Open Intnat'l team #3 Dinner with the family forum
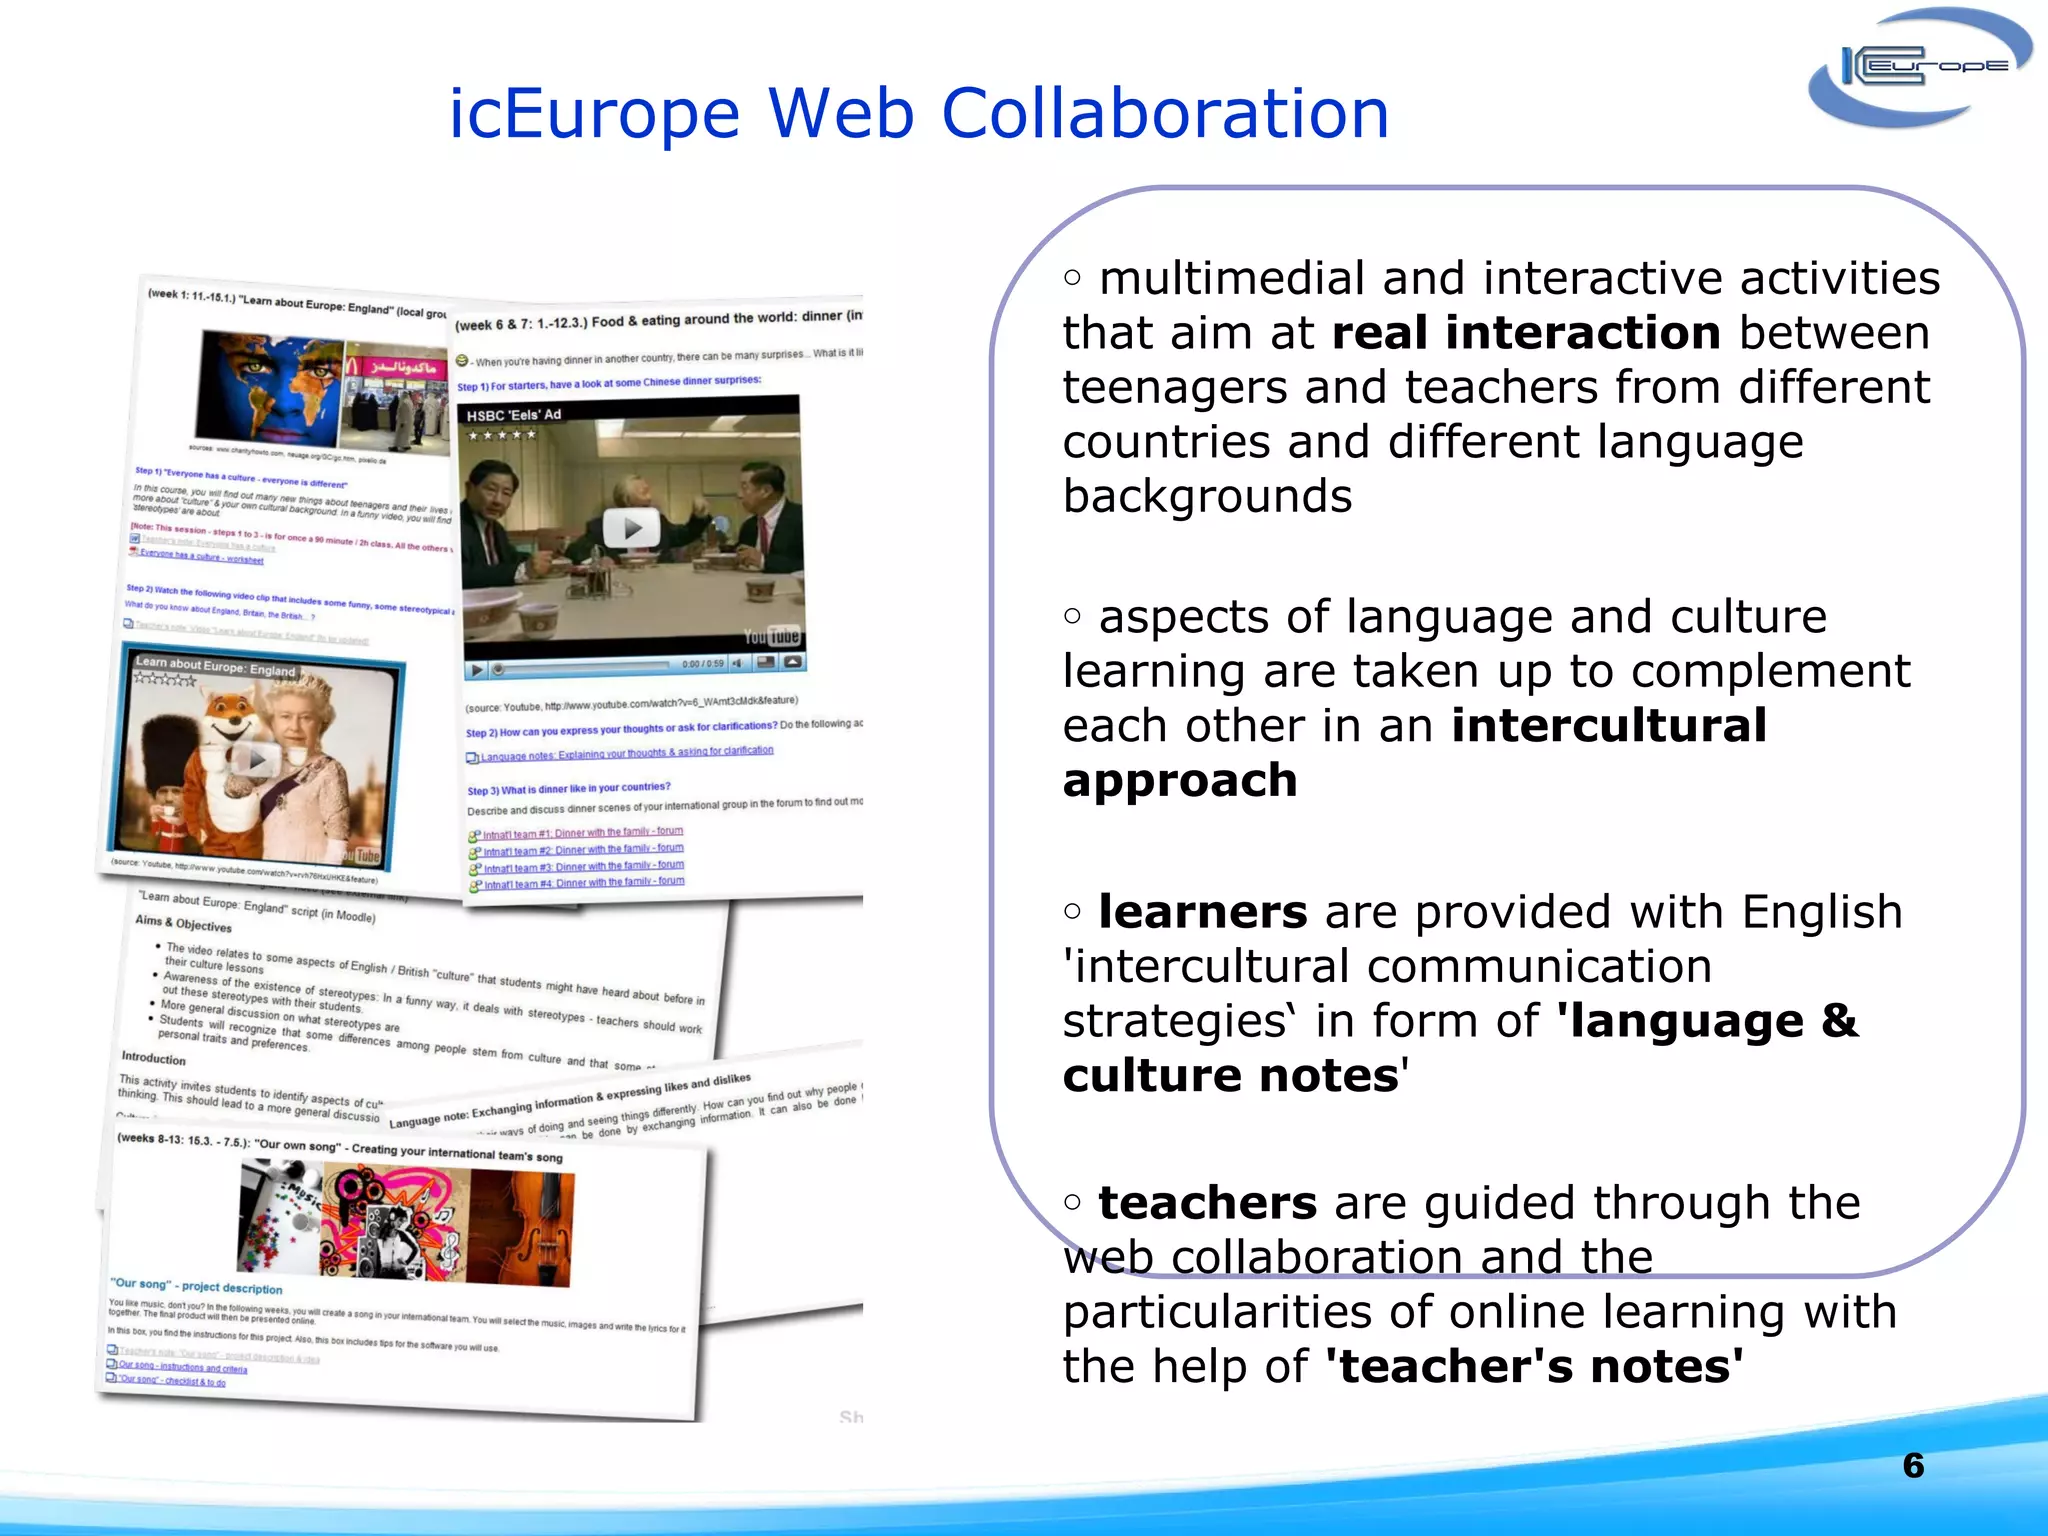The image size is (2048, 1536). click(x=584, y=866)
